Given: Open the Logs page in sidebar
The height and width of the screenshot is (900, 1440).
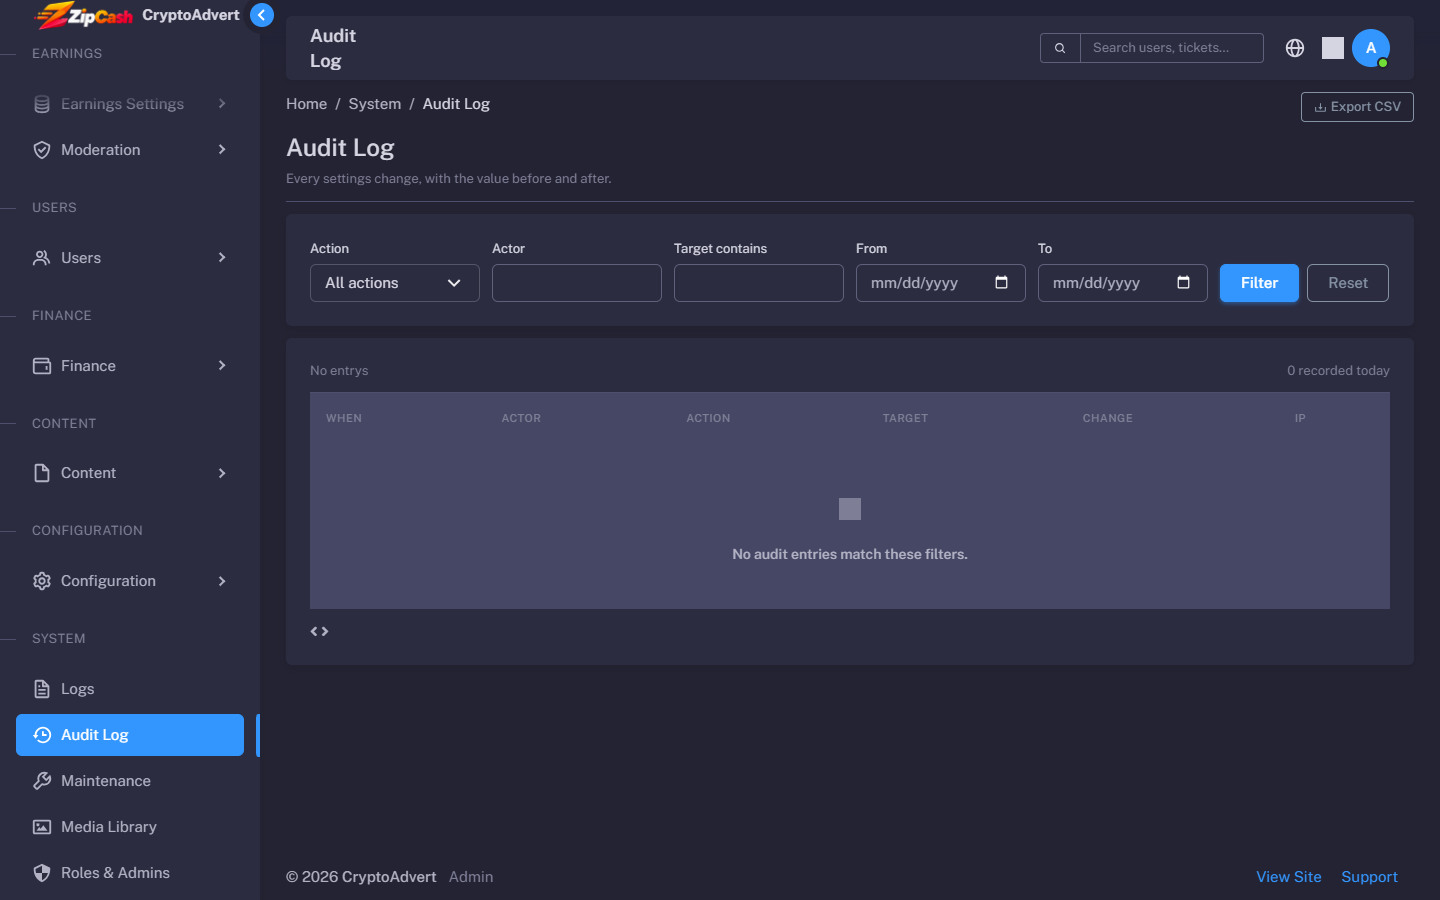Looking at the screenshot, I should [130, 689].
